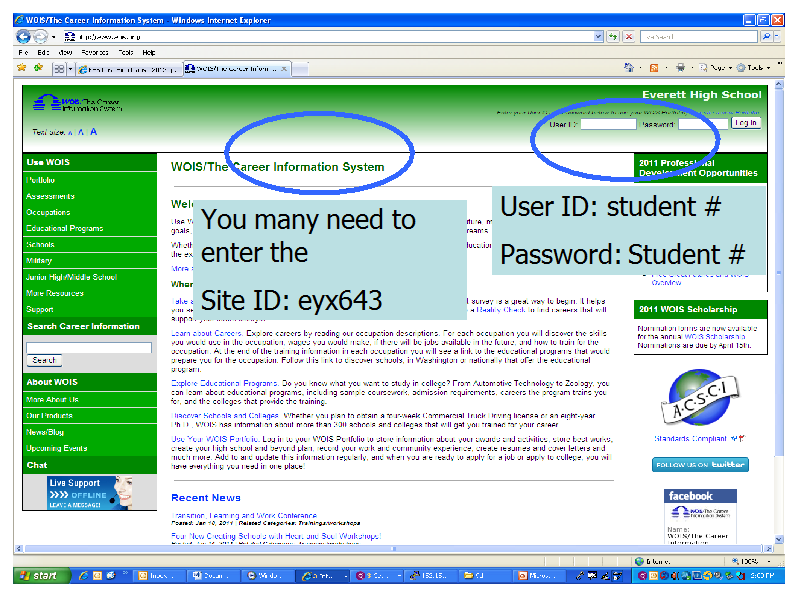The width and height of the screenshot is (800, 600).
Task: Click the Internet Explorer quick launch icon
Action: [84, 576]
